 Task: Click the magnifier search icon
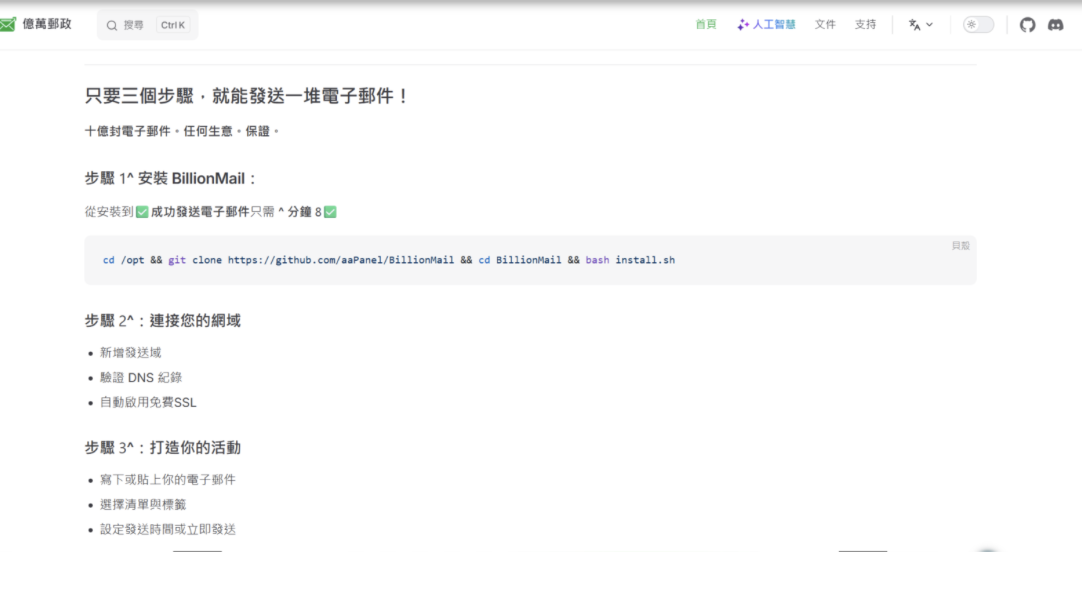pos(112,25)
